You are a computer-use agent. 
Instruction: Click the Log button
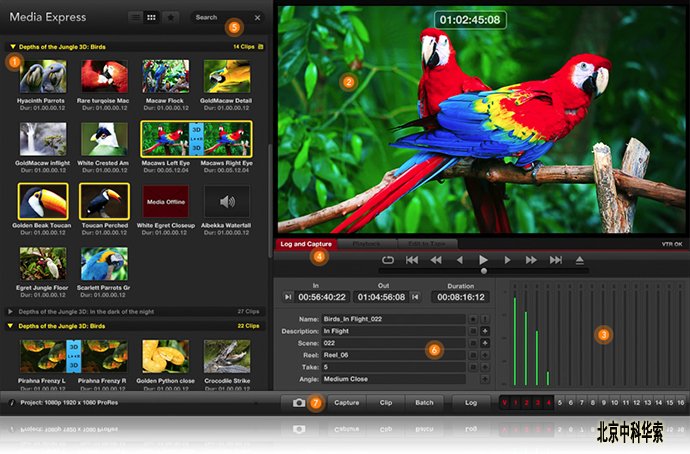tap(471, 403)
